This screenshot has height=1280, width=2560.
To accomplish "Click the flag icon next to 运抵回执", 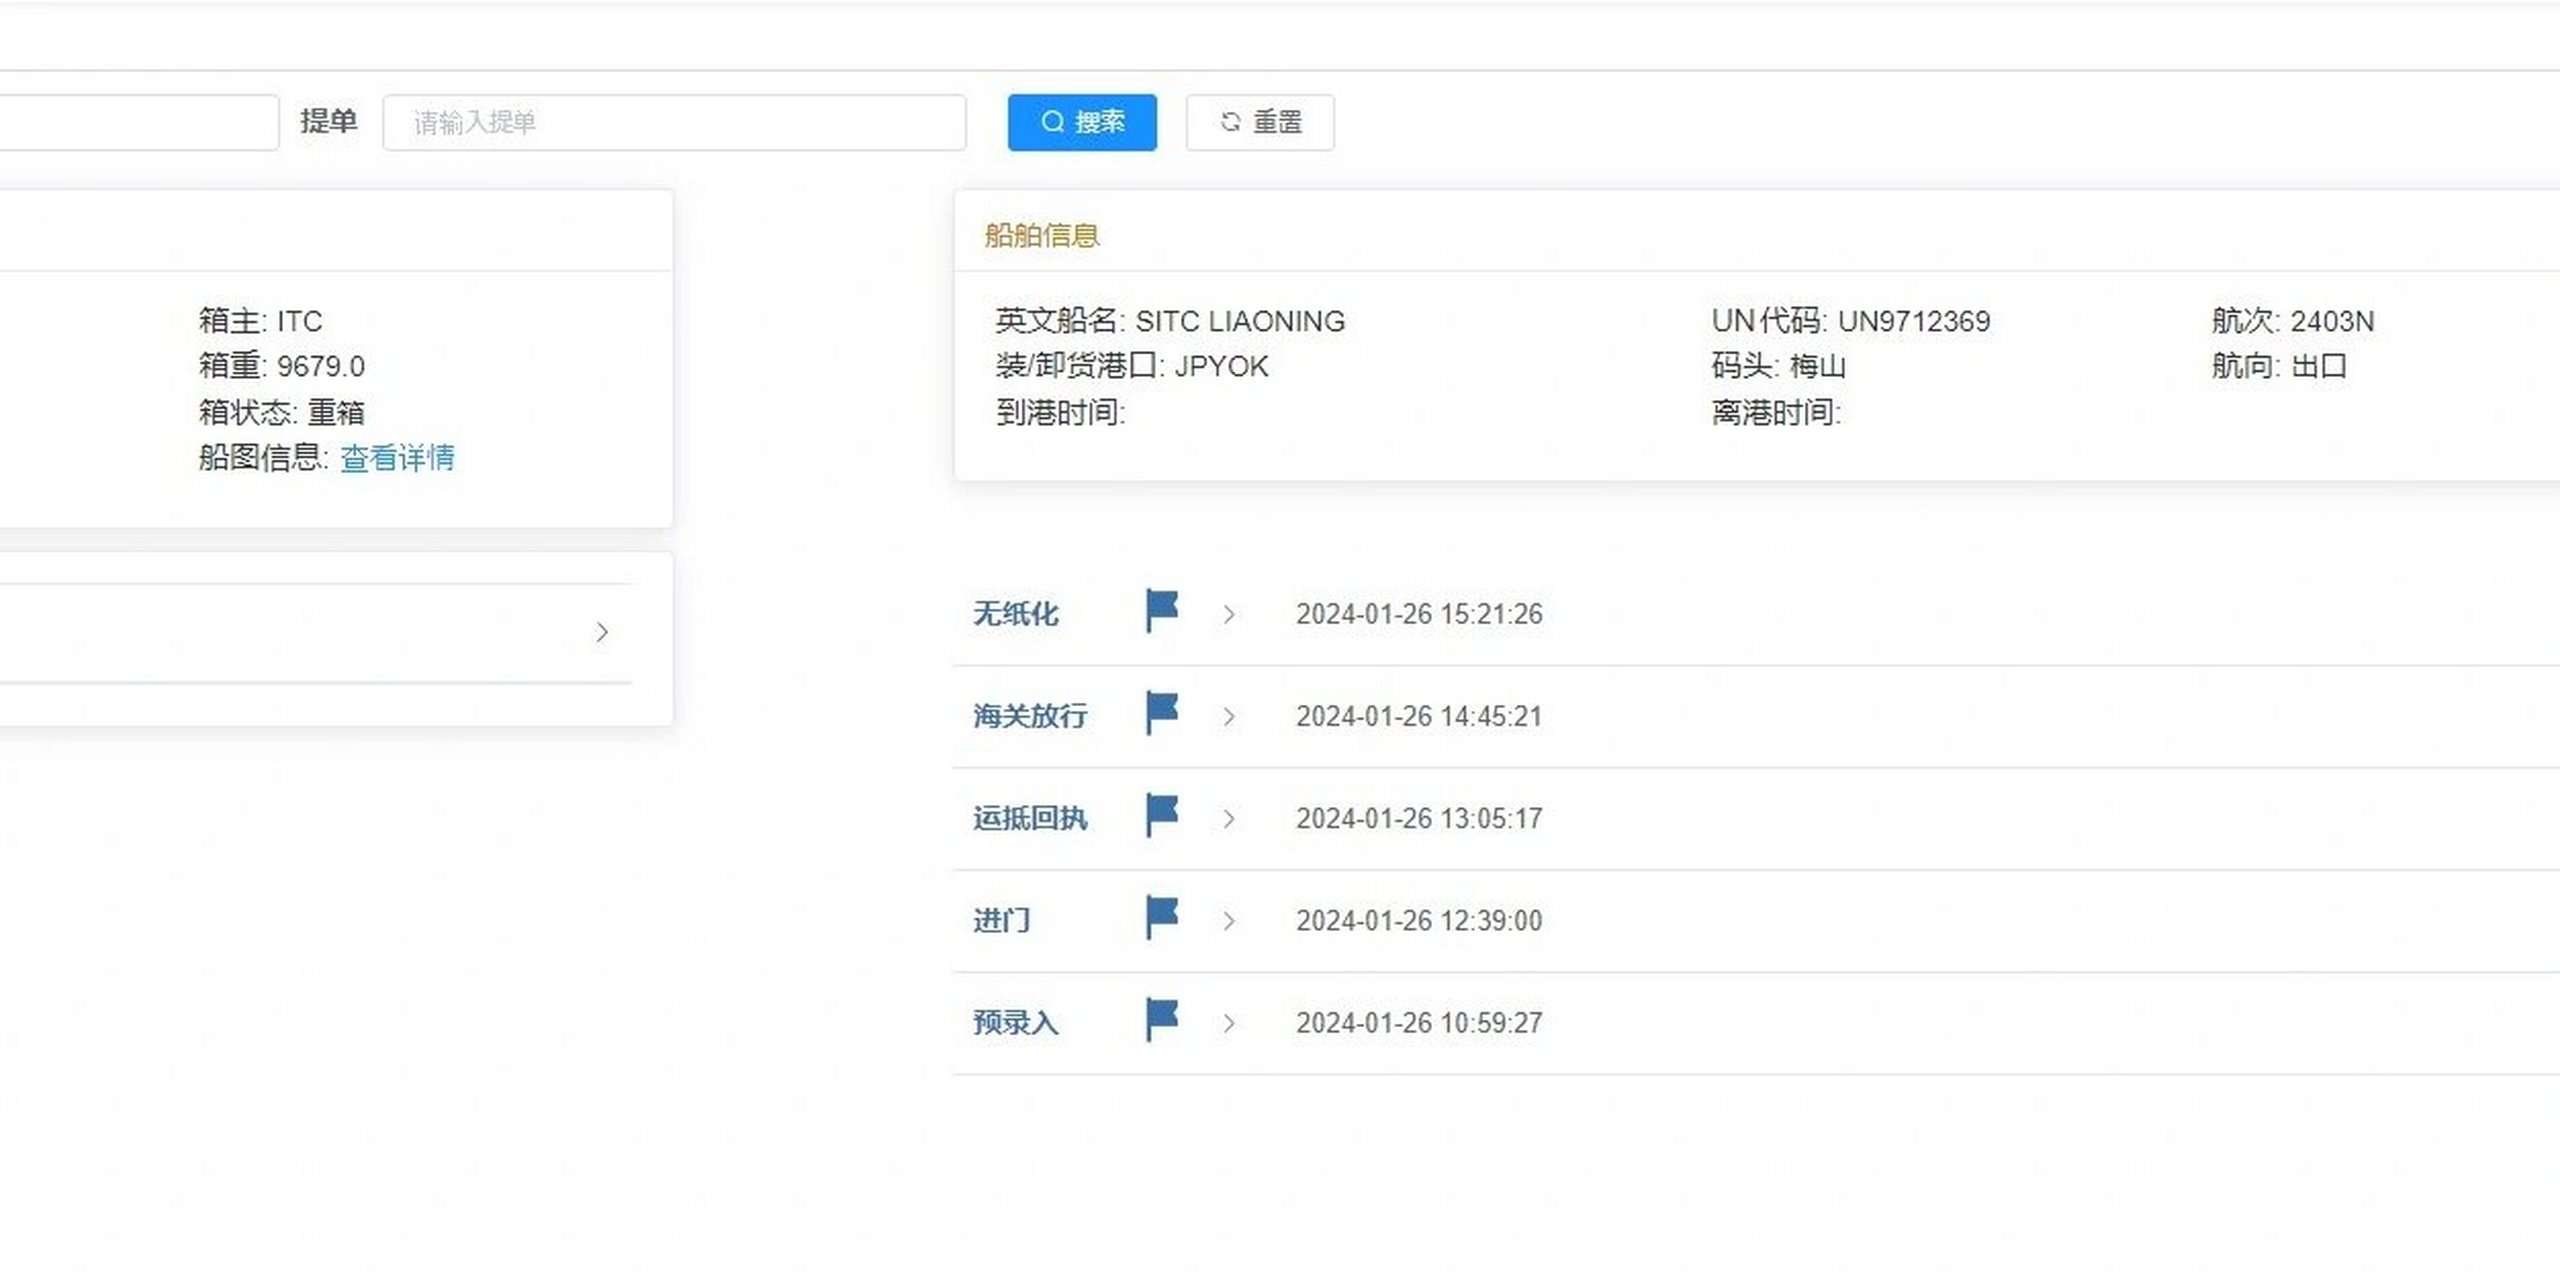I will coord(1162,815).
